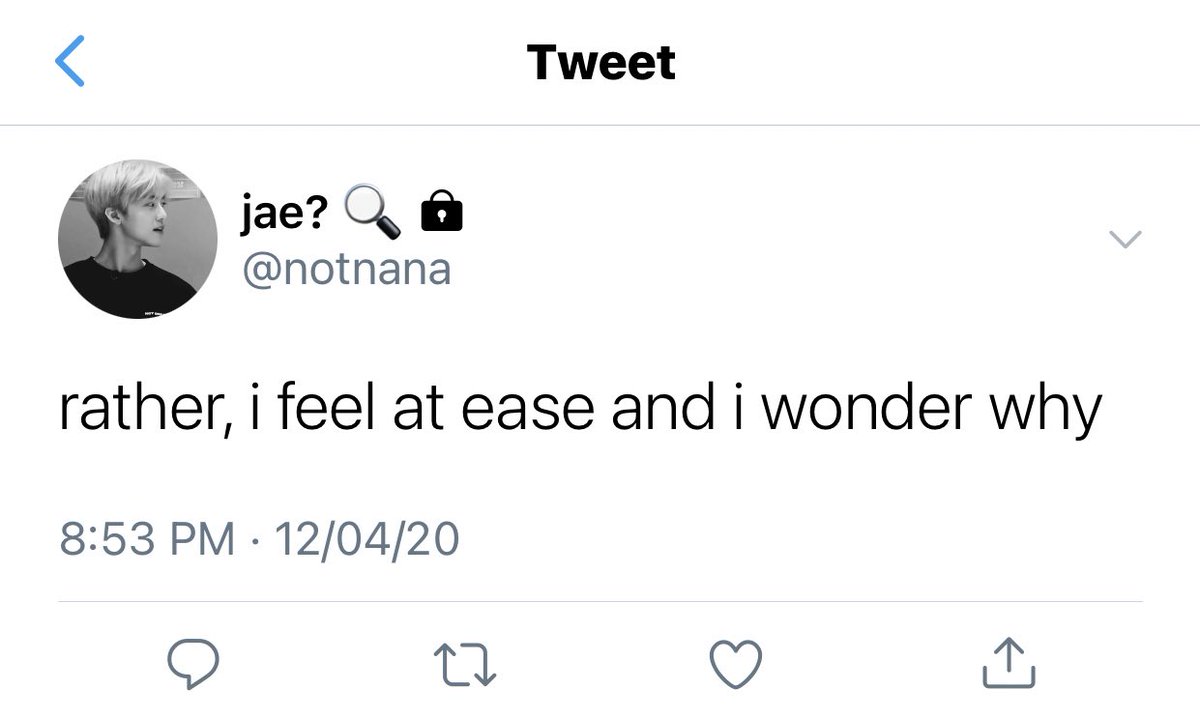The height and width of the screenshot is (718, 1200).
Task: Tap the 8:53 PM timestamp
Action: click(x=147, y=539)
